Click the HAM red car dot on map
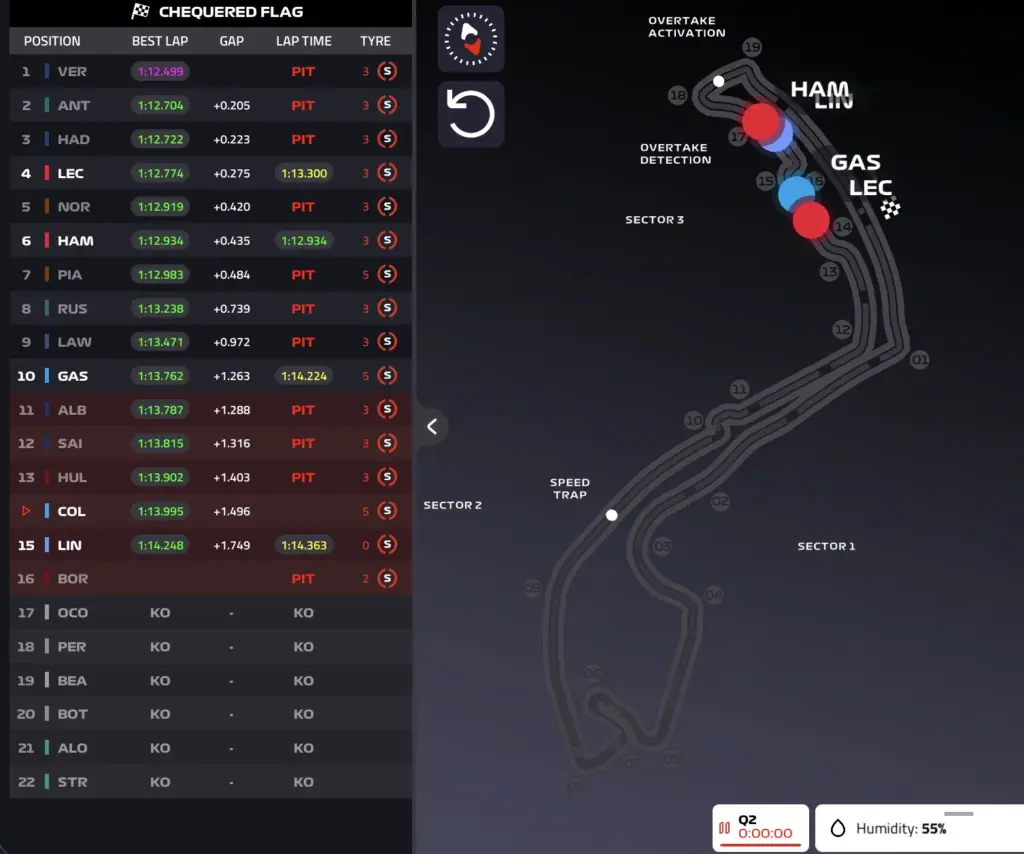This screenshot has width=1024, height=854. pyautogui.click(x=760, y=121)
